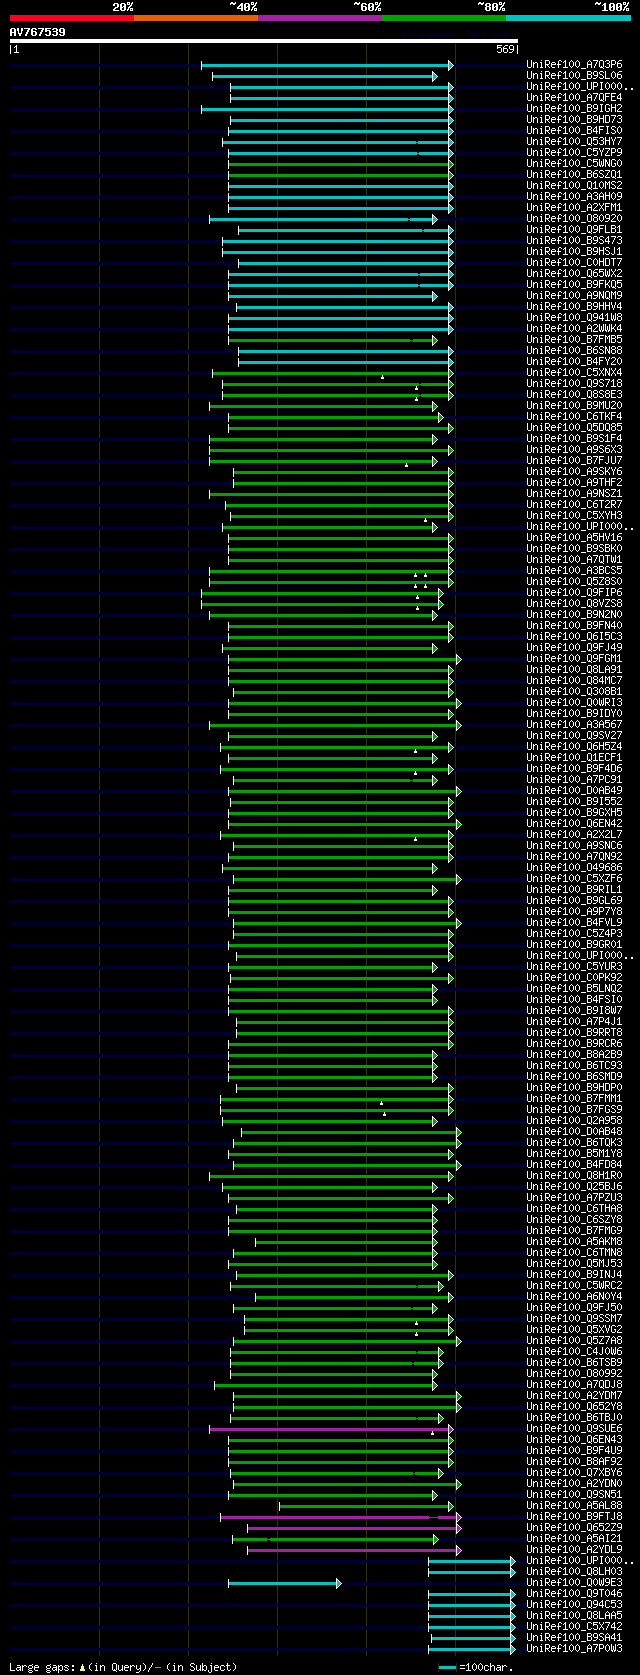Image resolution: width=640 pixels, height=1675 pixels.
Task: Select hit label UniRef100_D0AB49
Action: 574,791
